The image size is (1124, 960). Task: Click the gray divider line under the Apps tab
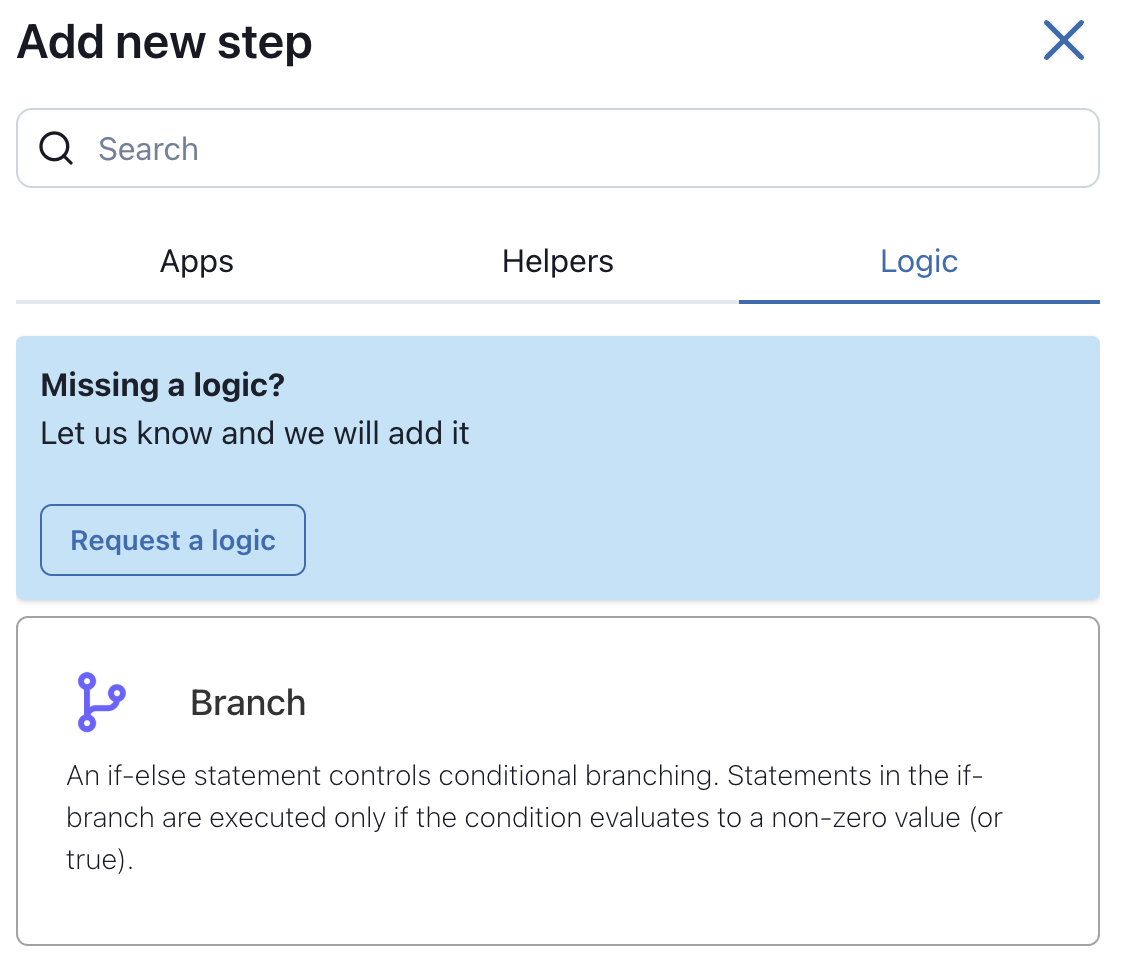click(x=196, y=302)
